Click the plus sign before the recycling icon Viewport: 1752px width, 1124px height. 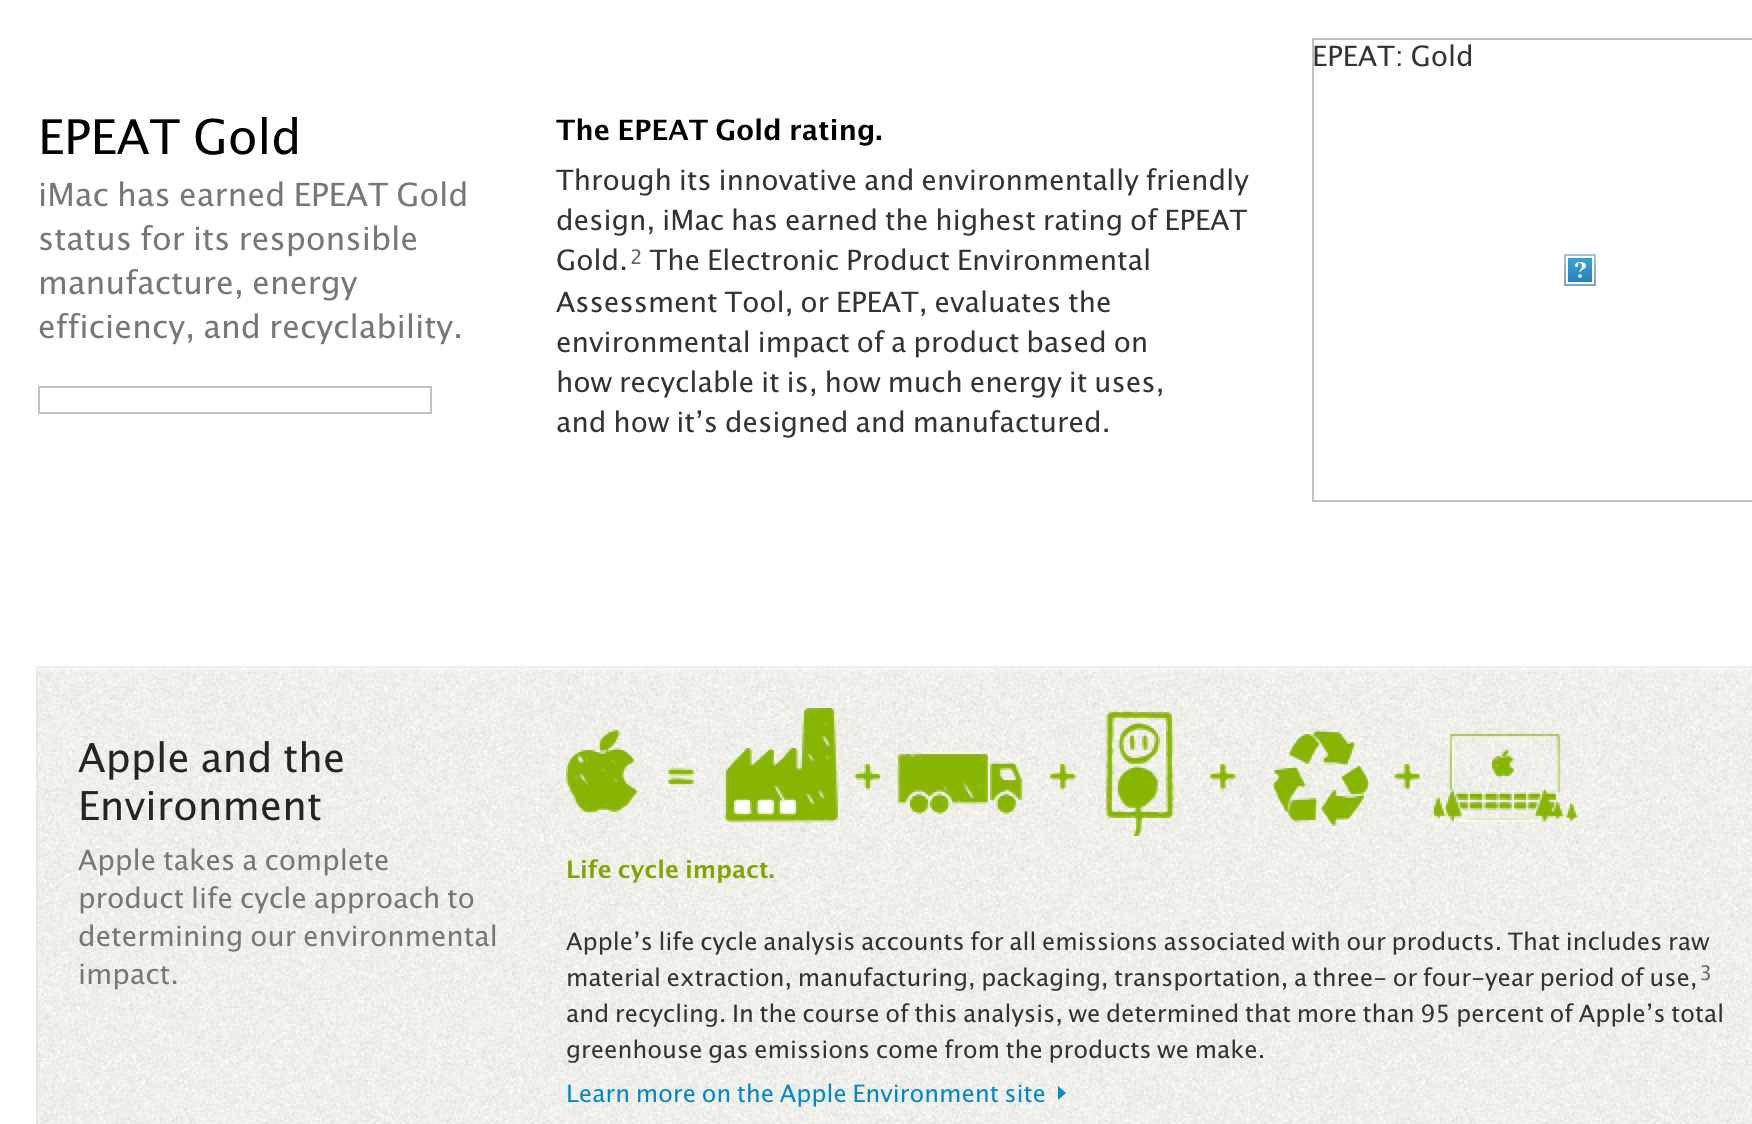tap(1222, 776)
